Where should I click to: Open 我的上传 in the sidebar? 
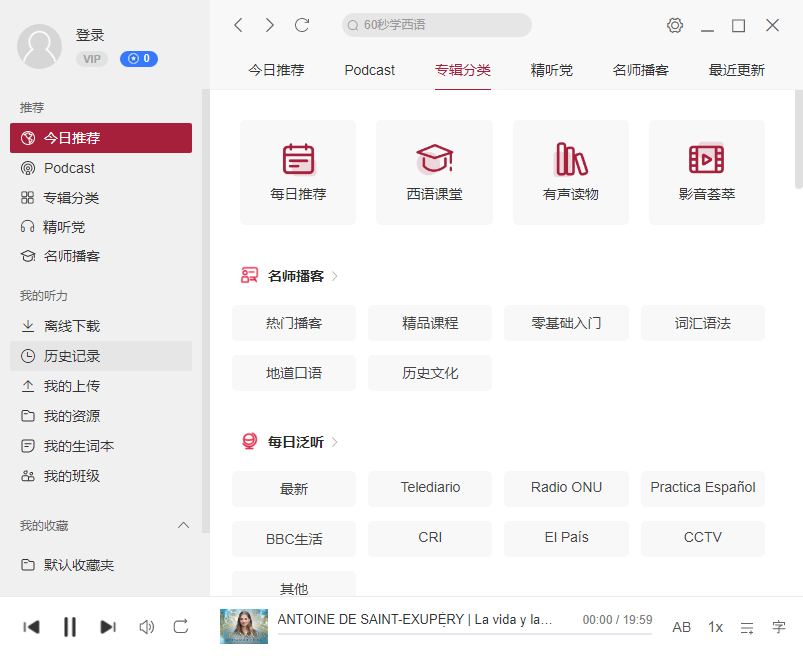[x=101, y=386]
